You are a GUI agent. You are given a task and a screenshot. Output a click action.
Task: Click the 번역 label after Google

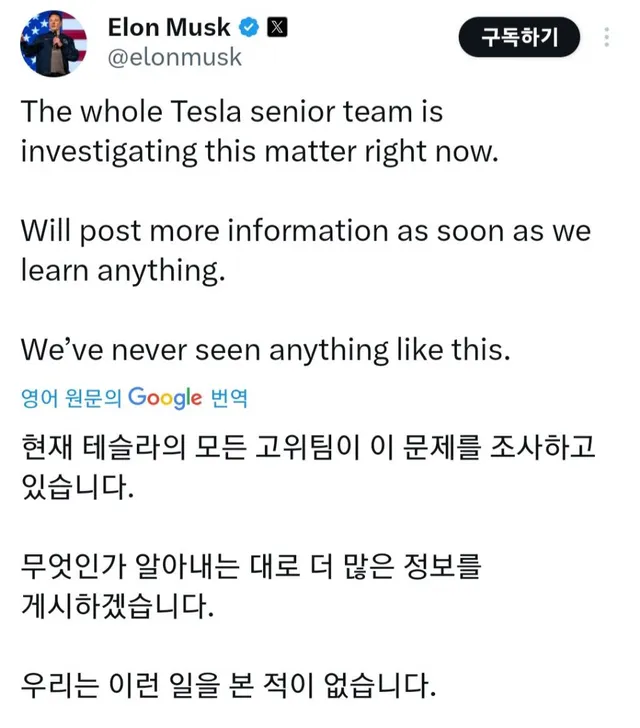[x=228, y=398]
